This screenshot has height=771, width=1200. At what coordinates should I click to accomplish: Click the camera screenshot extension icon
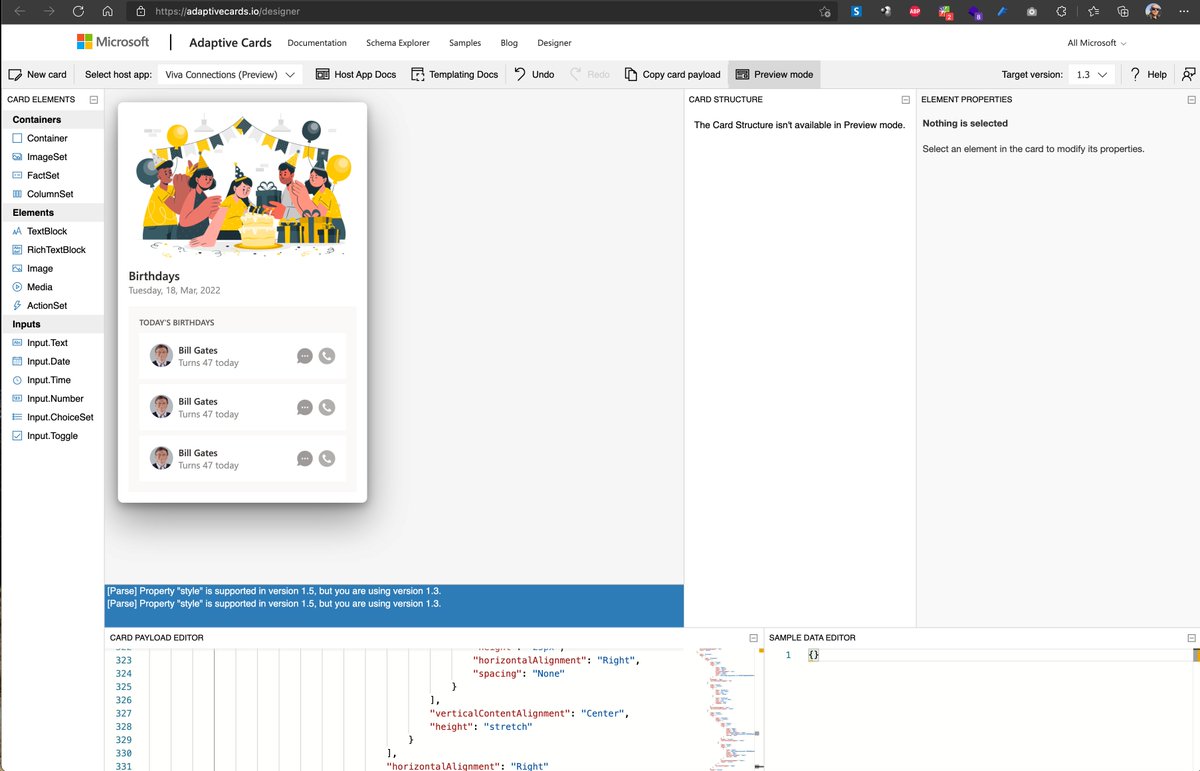pyautogui.click(x=1032, y=12)
